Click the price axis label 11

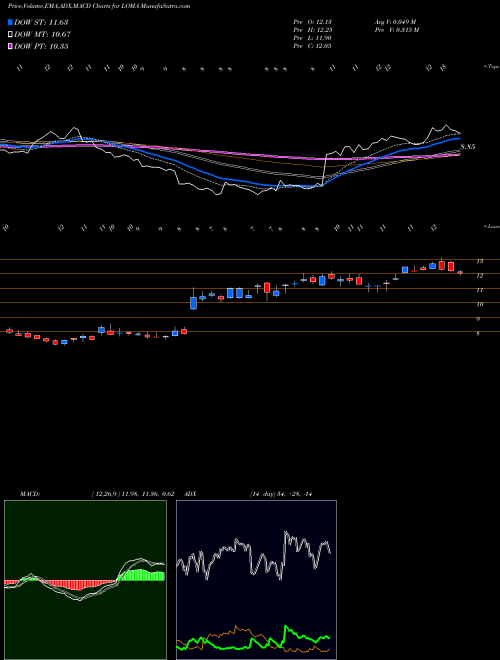click(x=479, y=290)
